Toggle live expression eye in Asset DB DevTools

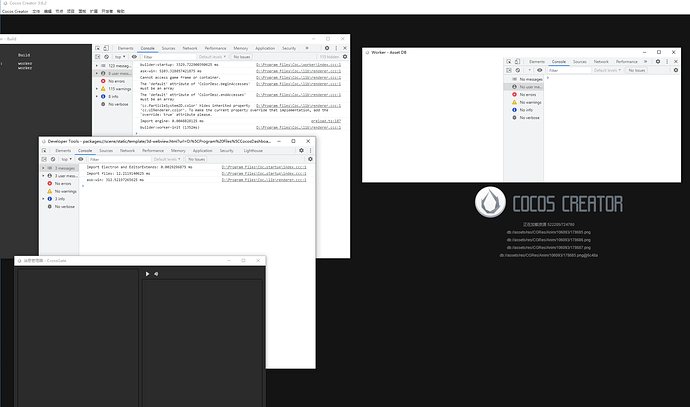(540, 70)
